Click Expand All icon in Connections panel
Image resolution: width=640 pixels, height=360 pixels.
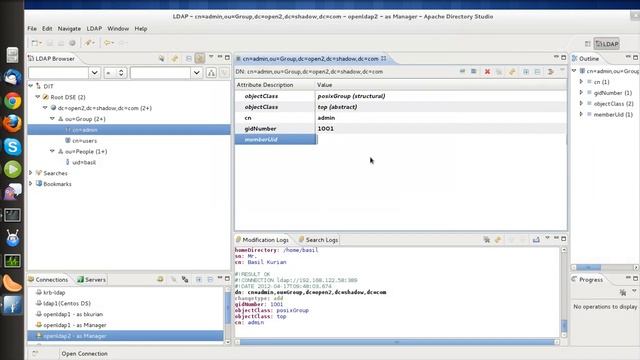coord(198,279)
